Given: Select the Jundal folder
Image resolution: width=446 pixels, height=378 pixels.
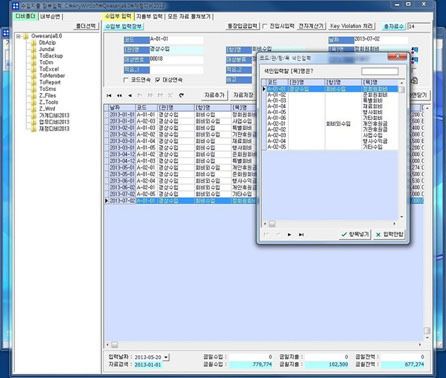Looking at the screenshot, I should [47, 49].
